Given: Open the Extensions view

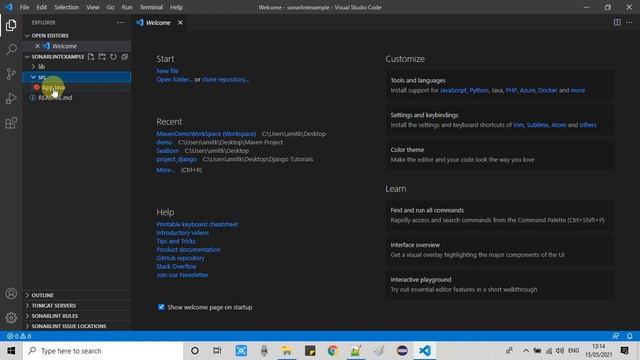Looking at the screenshot, I should click(x=11, y=123).
